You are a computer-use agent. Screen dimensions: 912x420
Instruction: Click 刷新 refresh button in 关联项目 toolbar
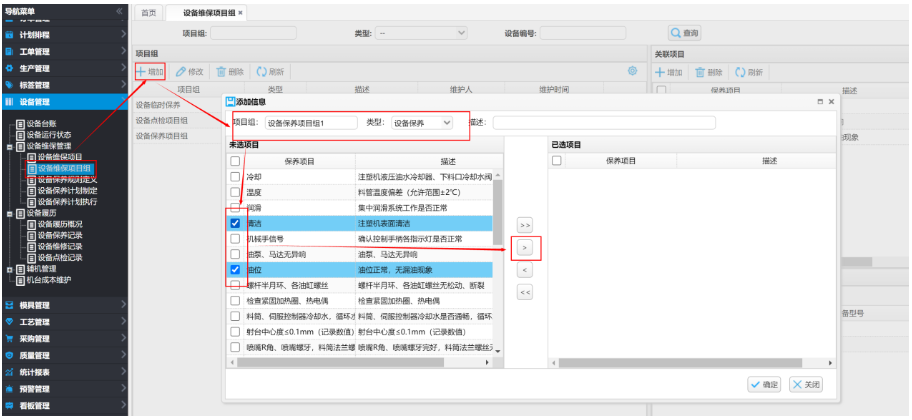click(x=749, y=72)
